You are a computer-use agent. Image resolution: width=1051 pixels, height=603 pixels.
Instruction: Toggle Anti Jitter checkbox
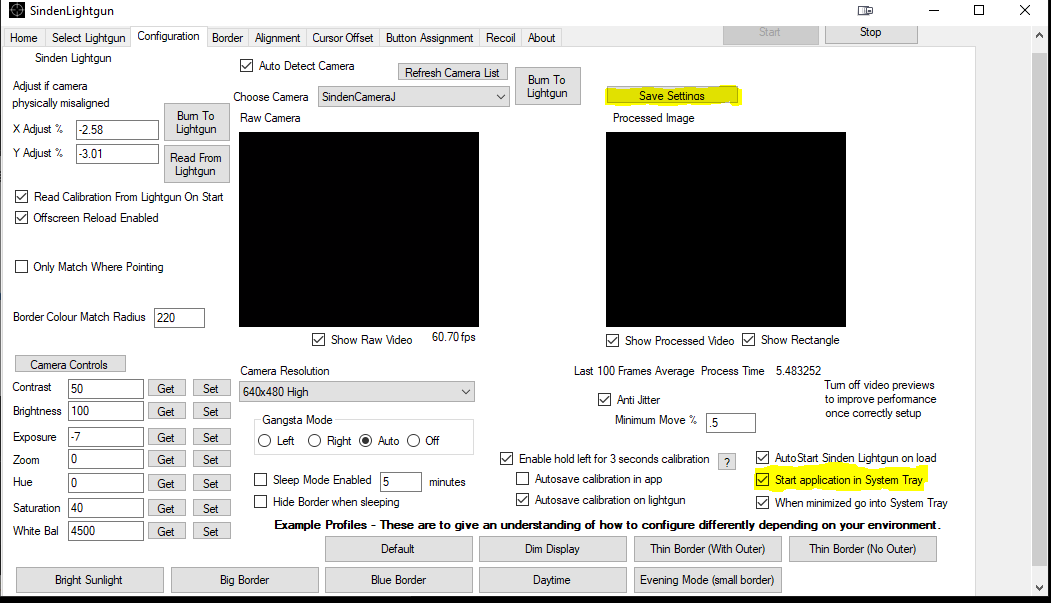605,400
